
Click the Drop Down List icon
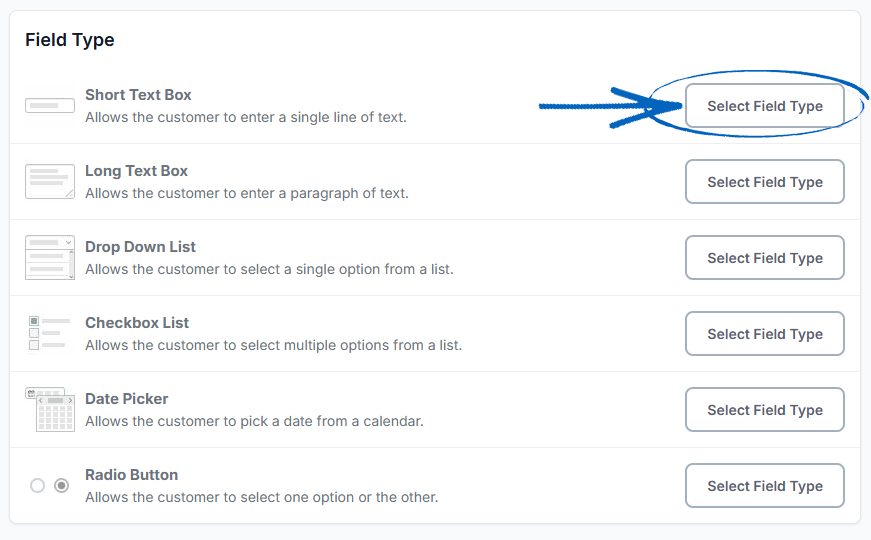click(x=50, y=257)
